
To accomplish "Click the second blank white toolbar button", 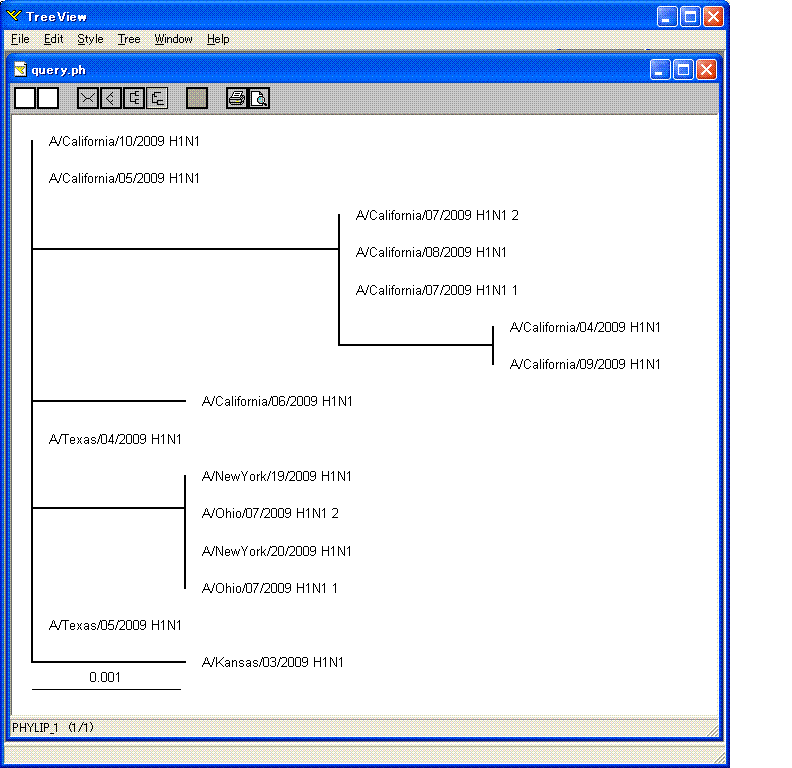I will [x=47, y=98].
